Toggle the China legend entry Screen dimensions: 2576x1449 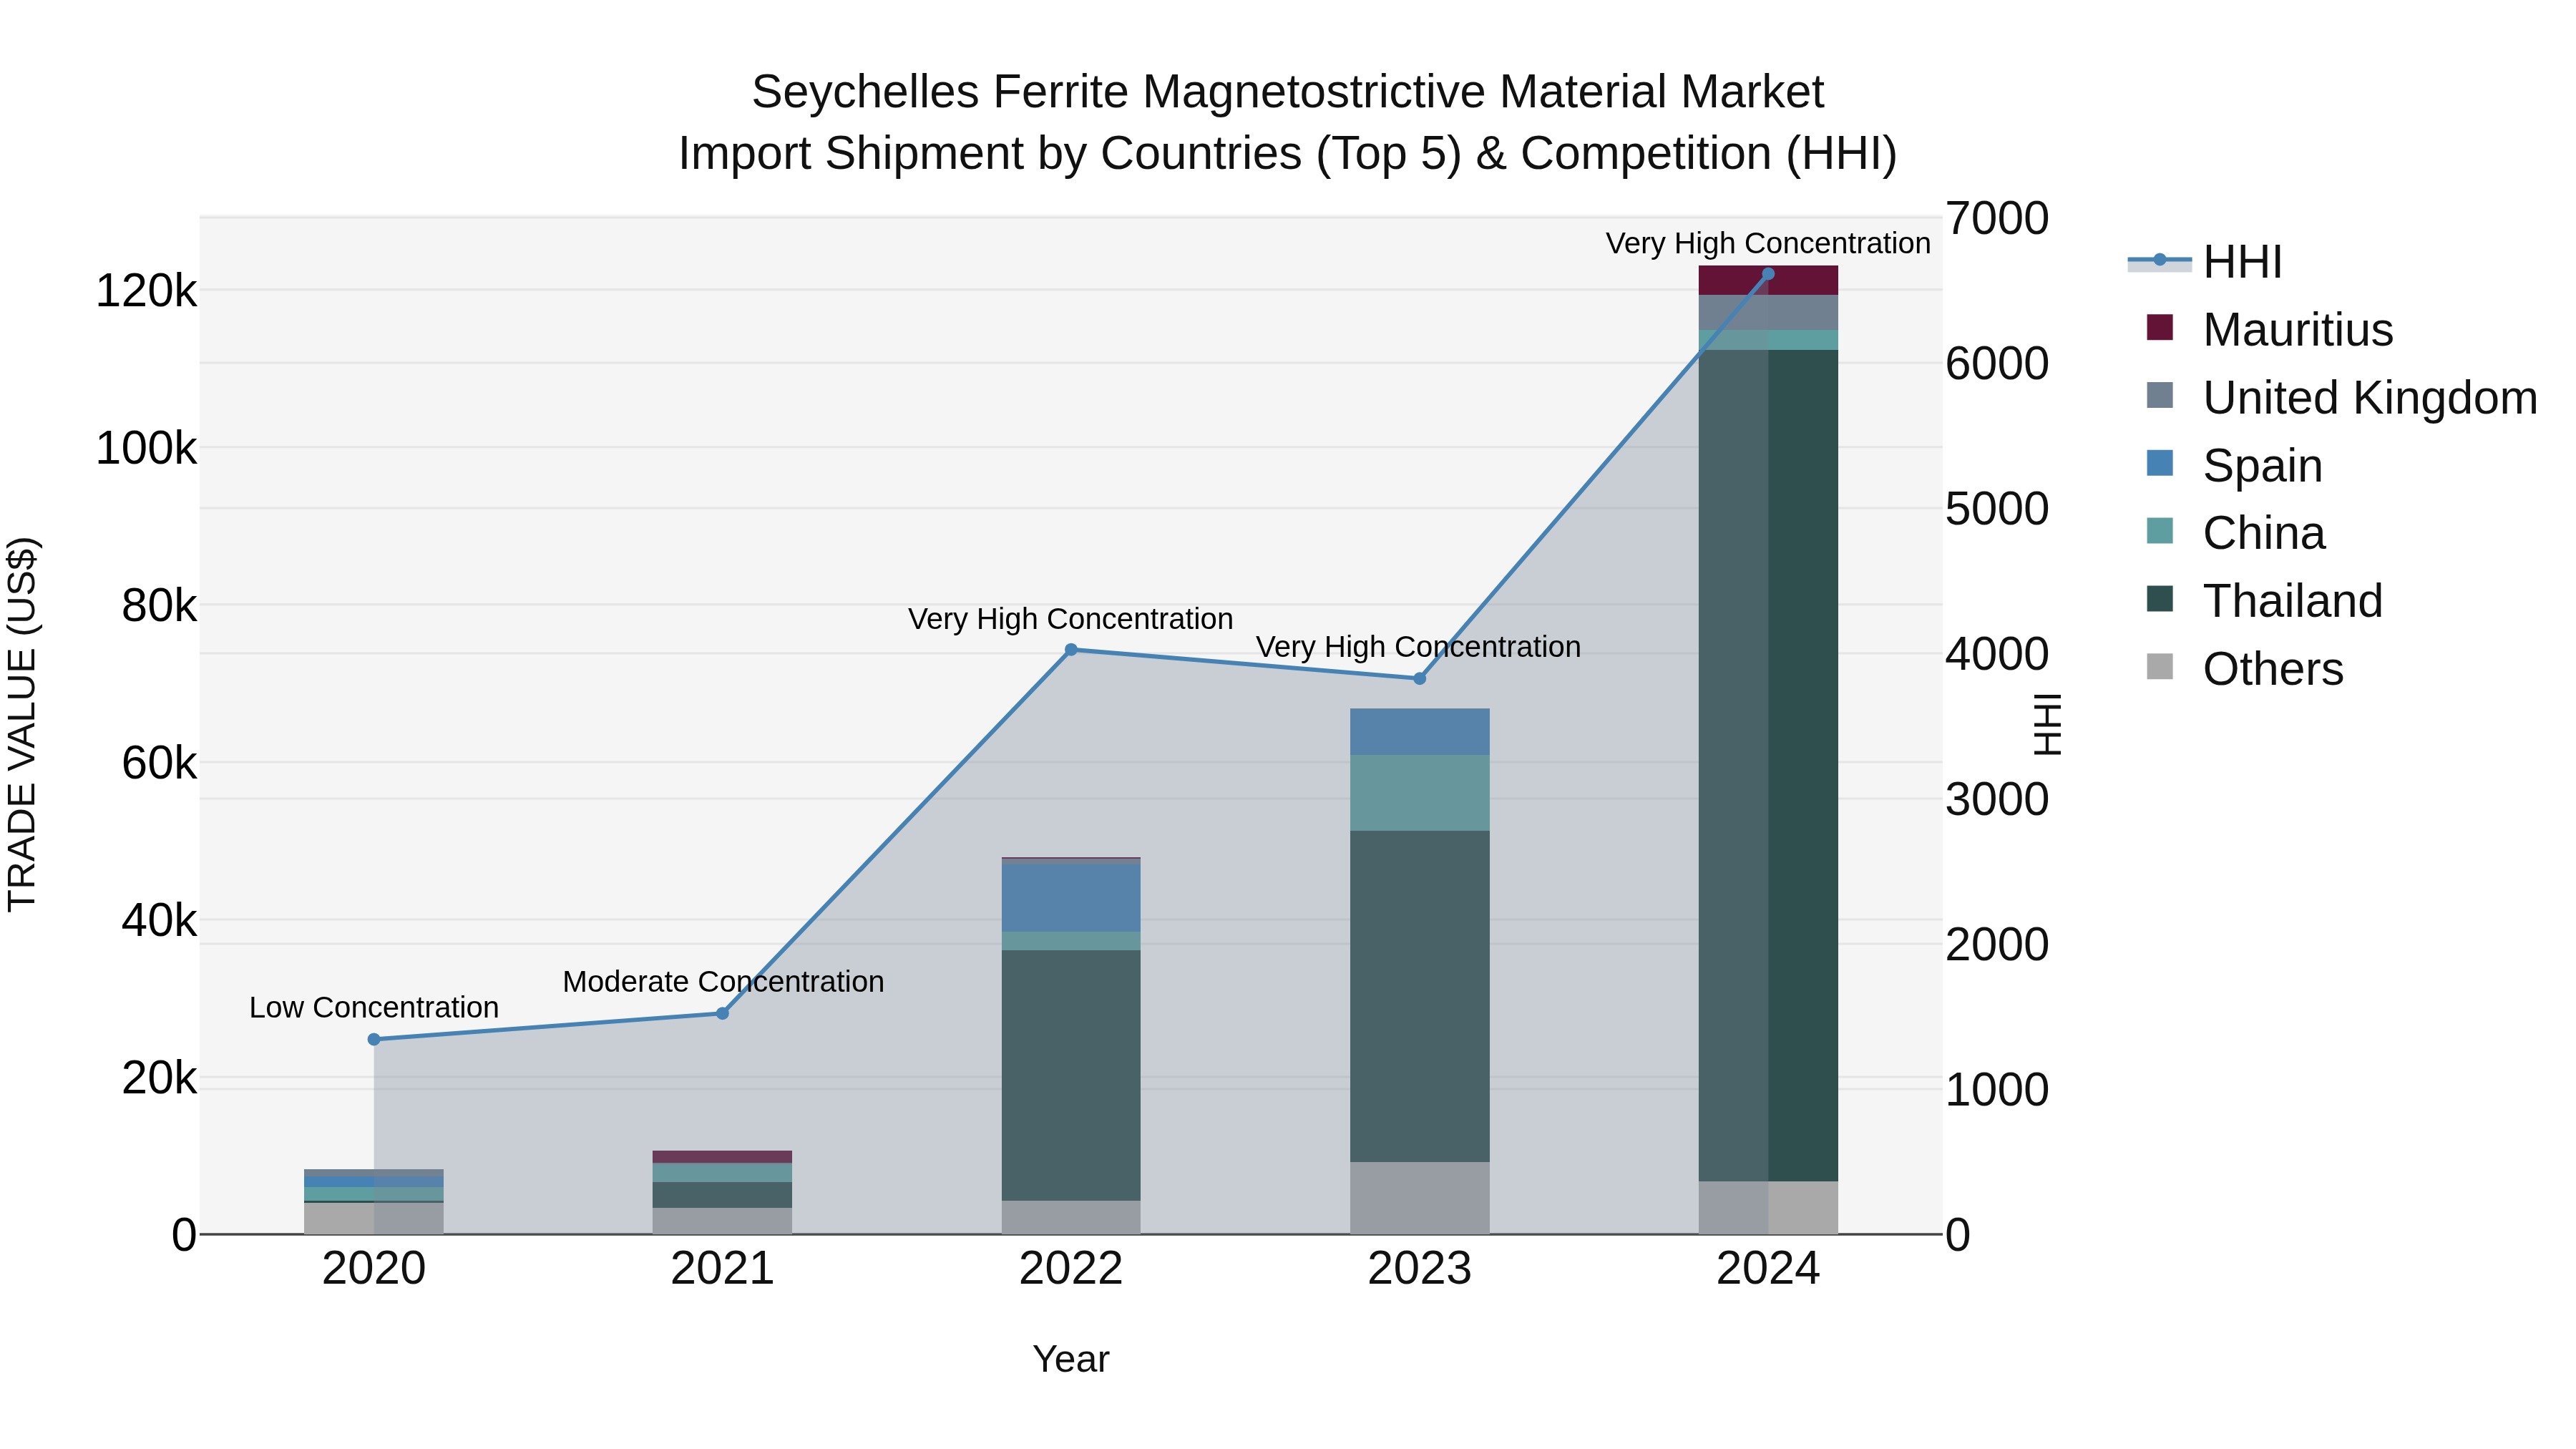[x=2236, y=533]
